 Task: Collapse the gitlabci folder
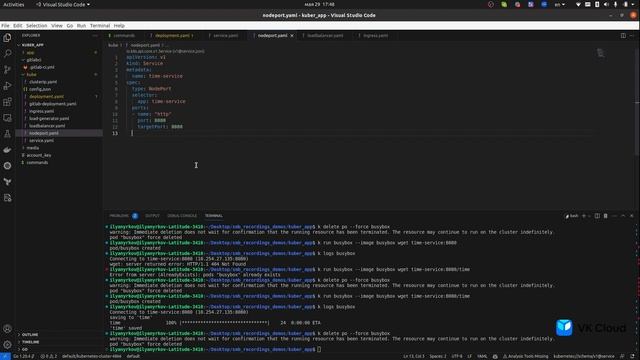(x=34, y=60)
